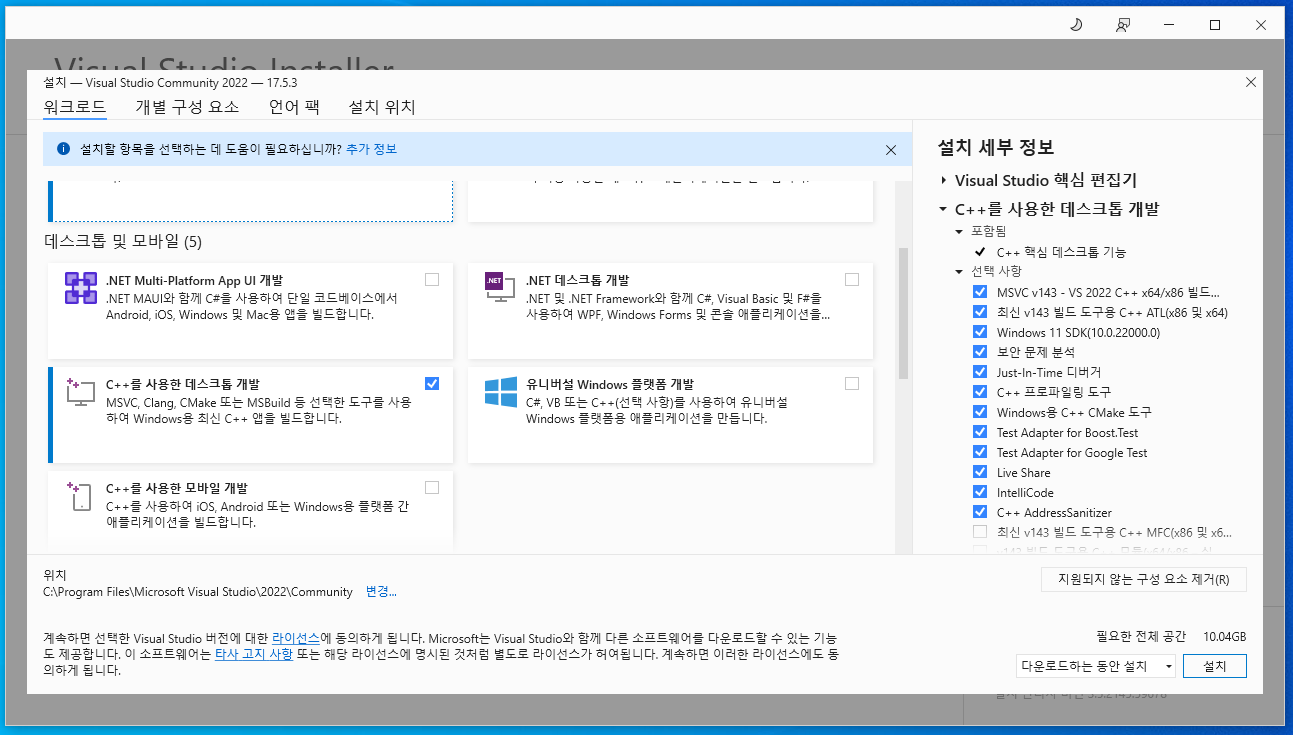Screen dimensions: 1293x735
Task: Click the moon theme icon in the title bar
Action: point(1076,25)
